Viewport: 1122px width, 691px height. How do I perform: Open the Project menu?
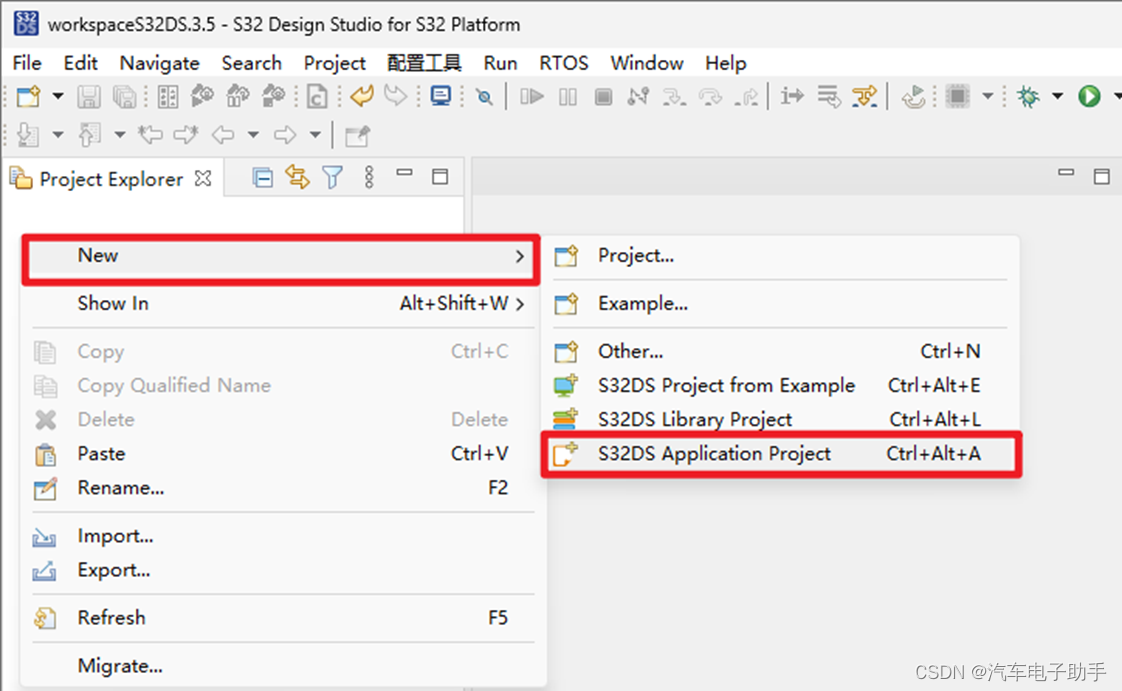tap(334, 63)
